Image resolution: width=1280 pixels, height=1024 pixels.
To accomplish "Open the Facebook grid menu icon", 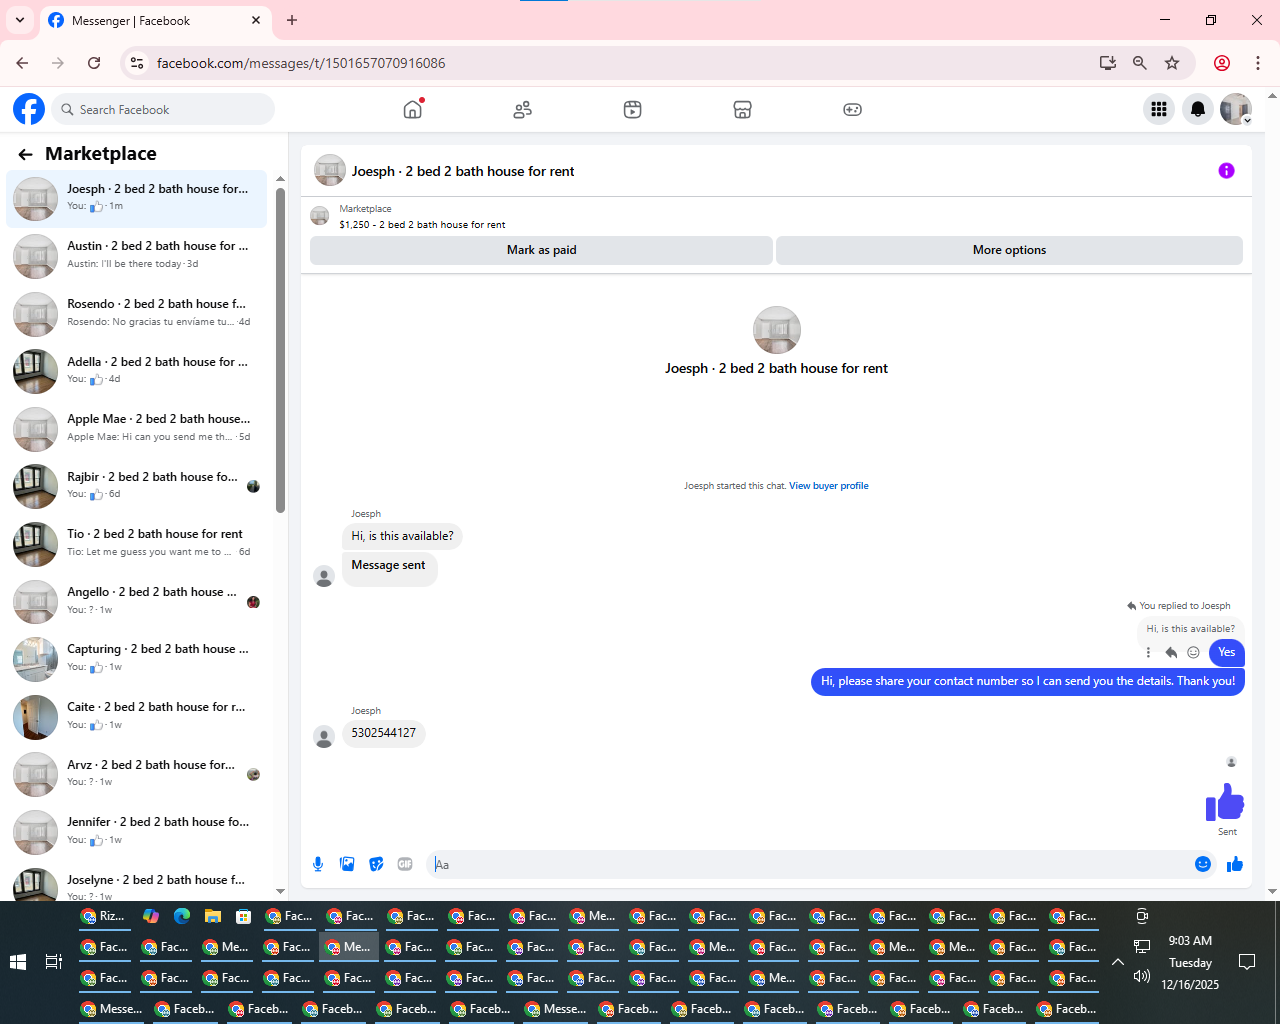I will [1159, 109].
